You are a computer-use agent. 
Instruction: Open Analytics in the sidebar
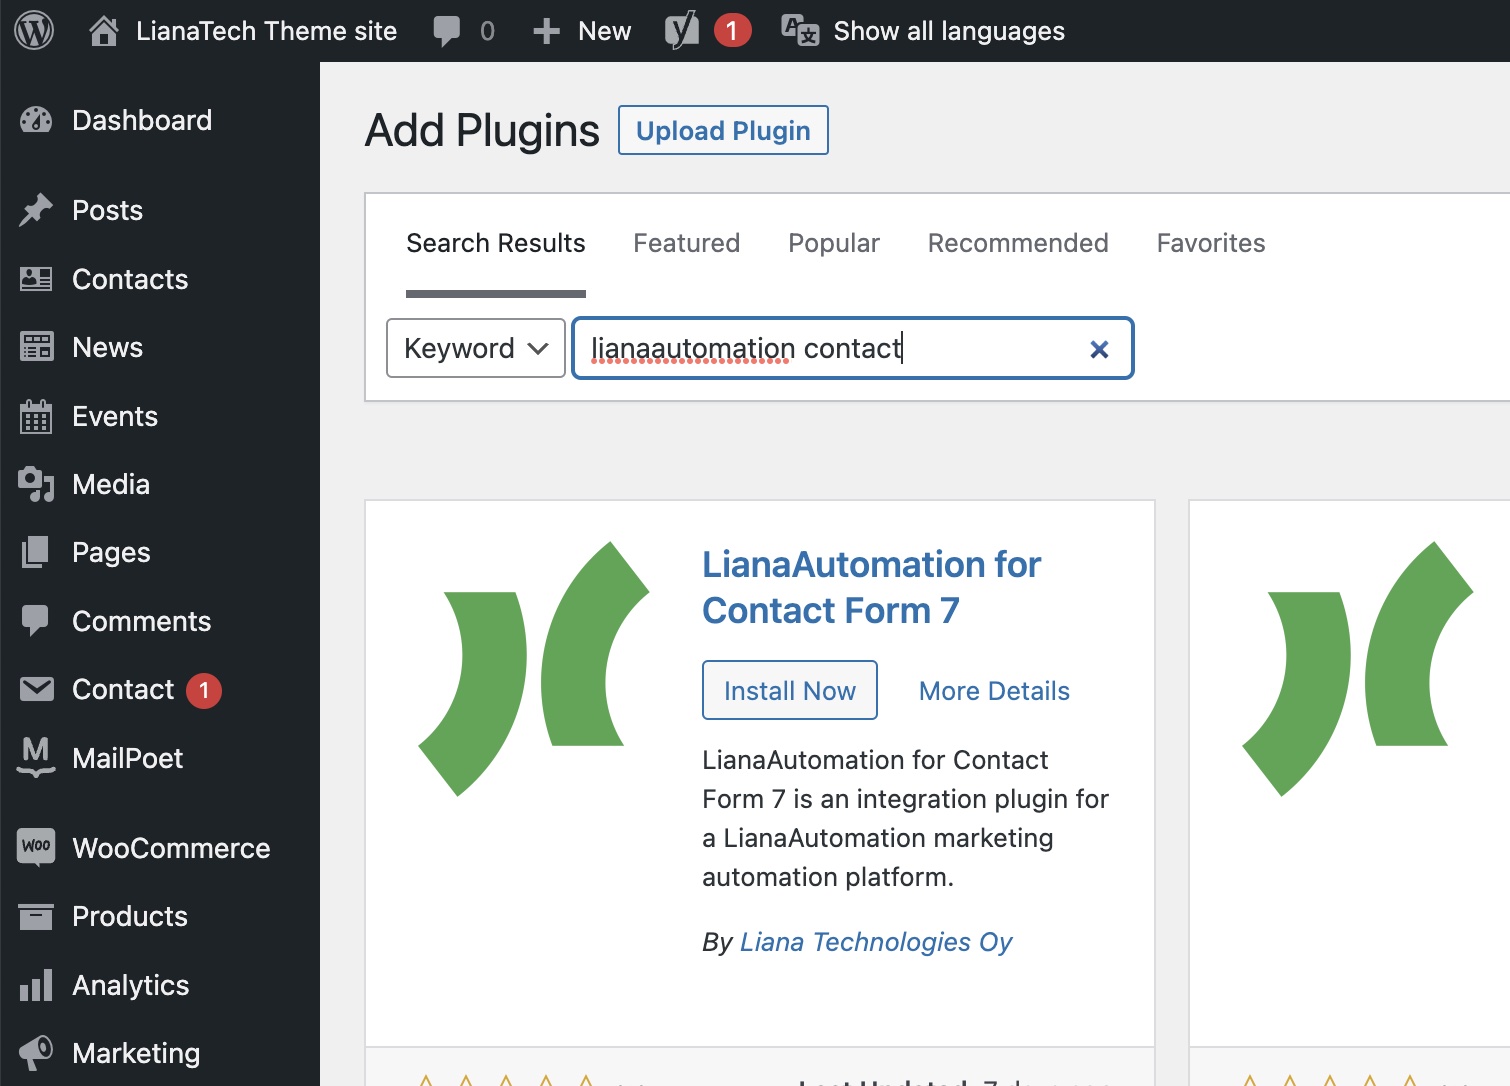point(130,986)
